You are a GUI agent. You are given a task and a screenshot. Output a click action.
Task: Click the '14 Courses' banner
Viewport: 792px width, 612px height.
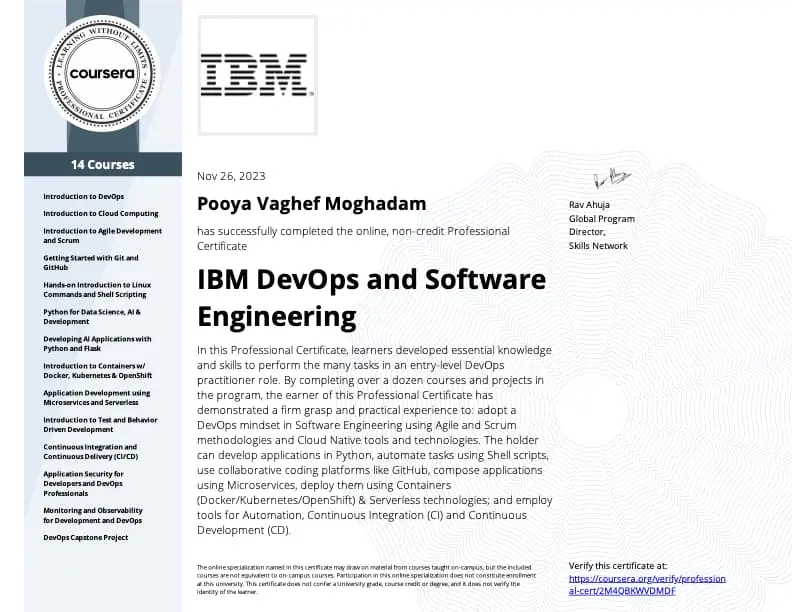[103, 164]
